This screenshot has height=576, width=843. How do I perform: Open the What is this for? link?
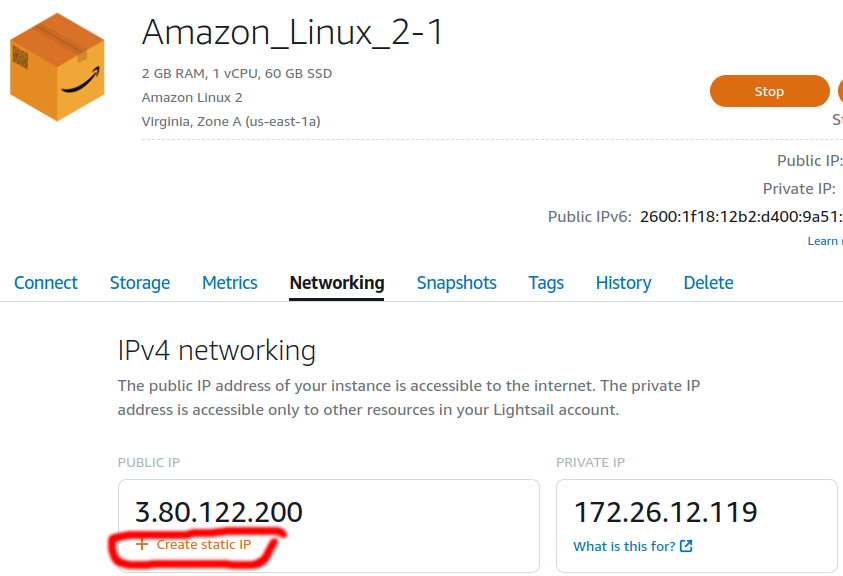click(x=624, y=546)
